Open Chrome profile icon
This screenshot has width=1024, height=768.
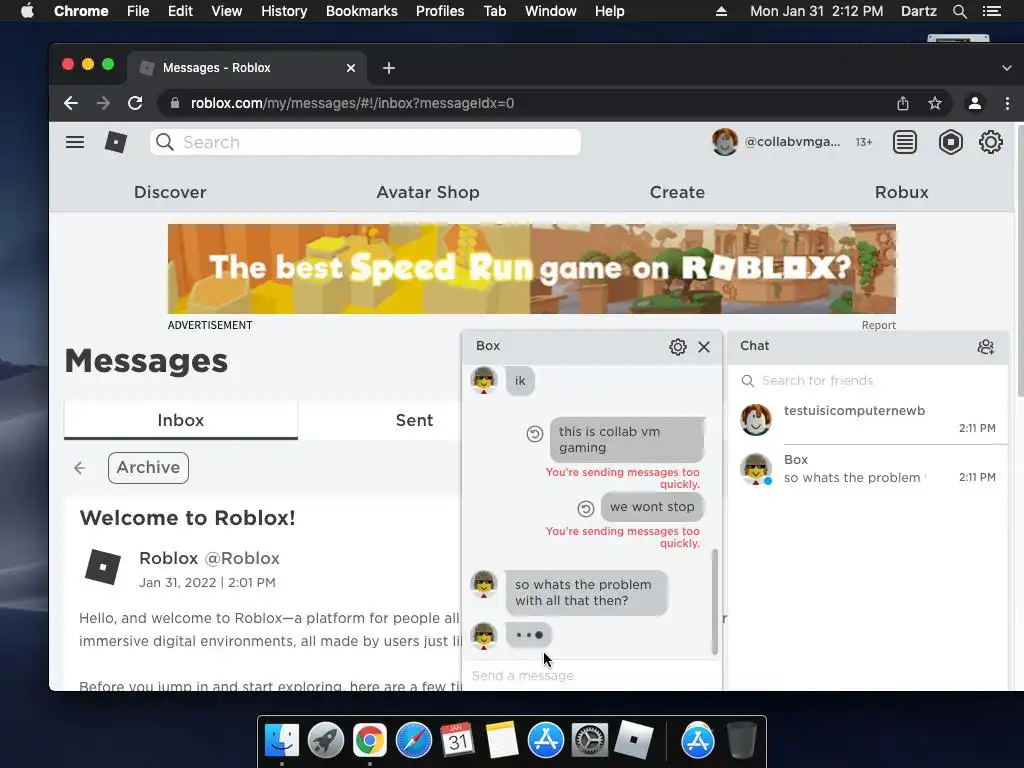[x=974, y=103]
